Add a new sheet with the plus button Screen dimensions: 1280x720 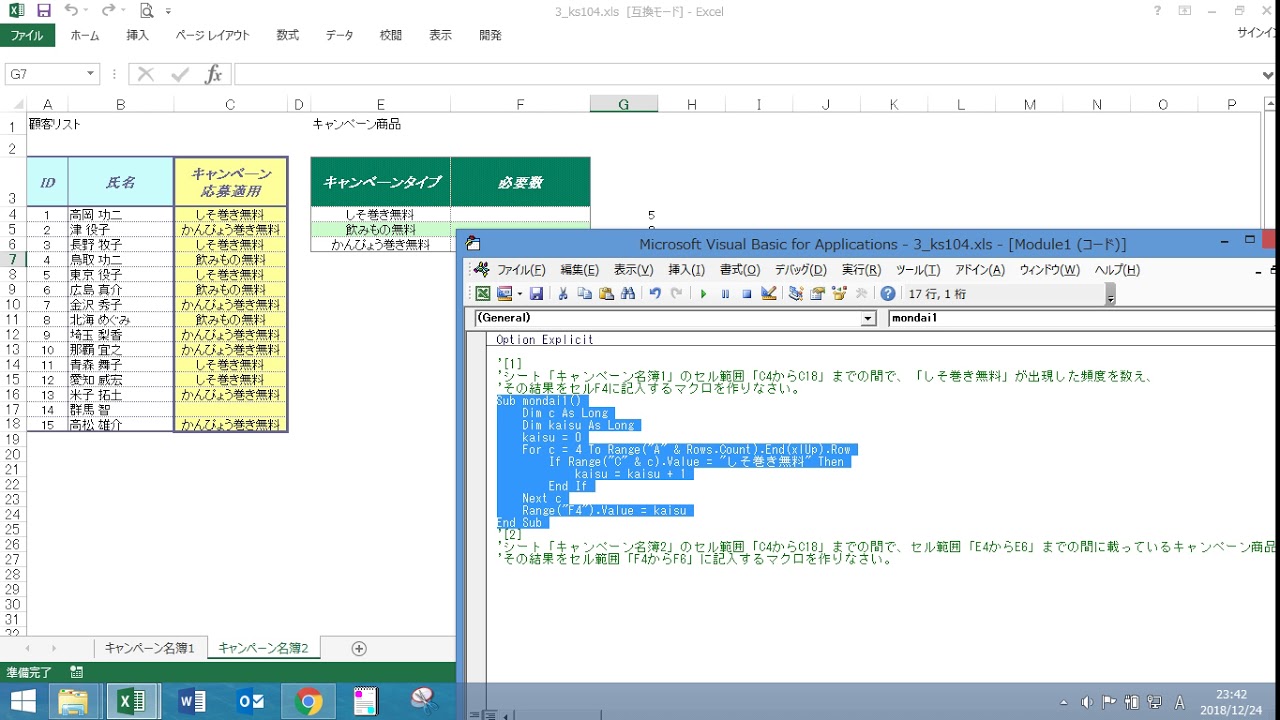[x=359, y=648]
